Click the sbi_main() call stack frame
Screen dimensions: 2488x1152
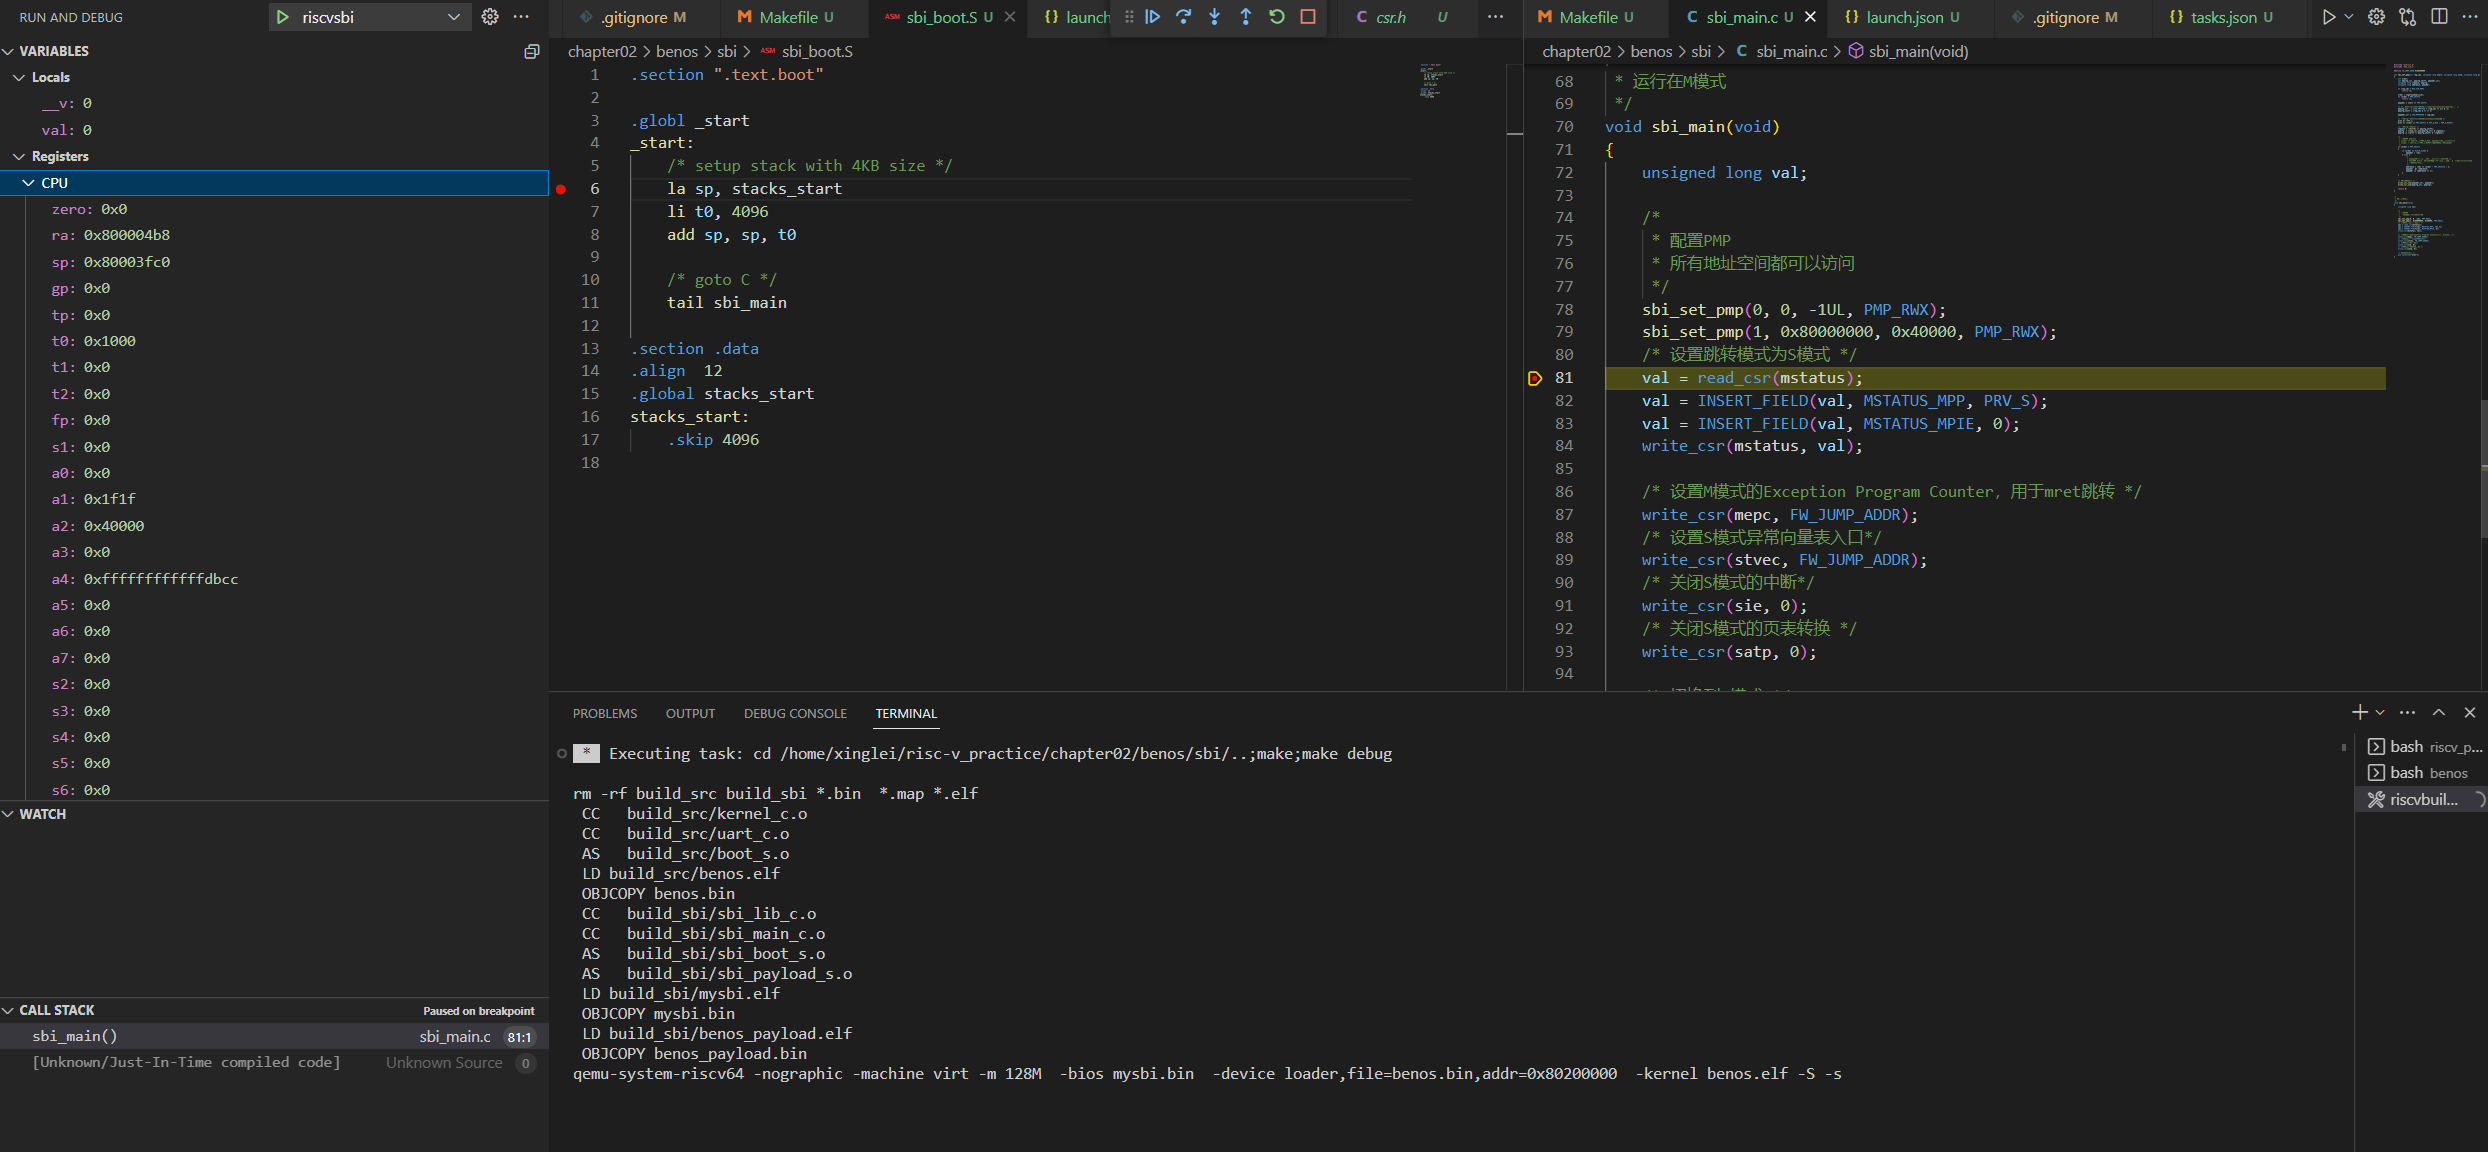click(x=78, y=1036)
